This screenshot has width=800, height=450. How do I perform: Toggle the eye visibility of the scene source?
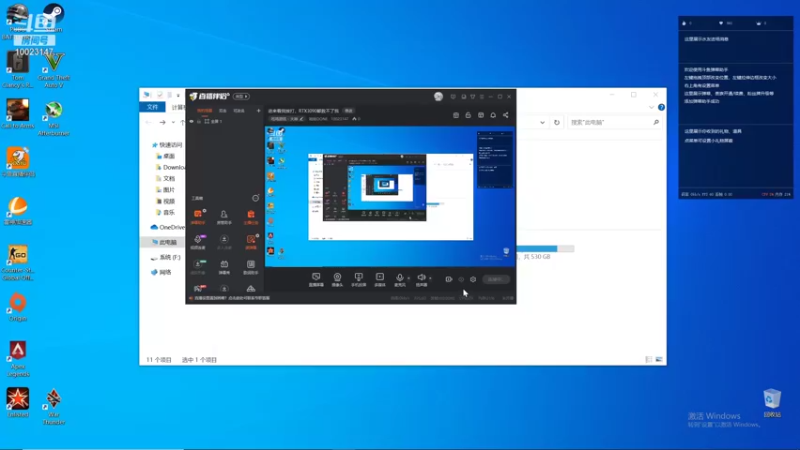(x=192, y=121)
